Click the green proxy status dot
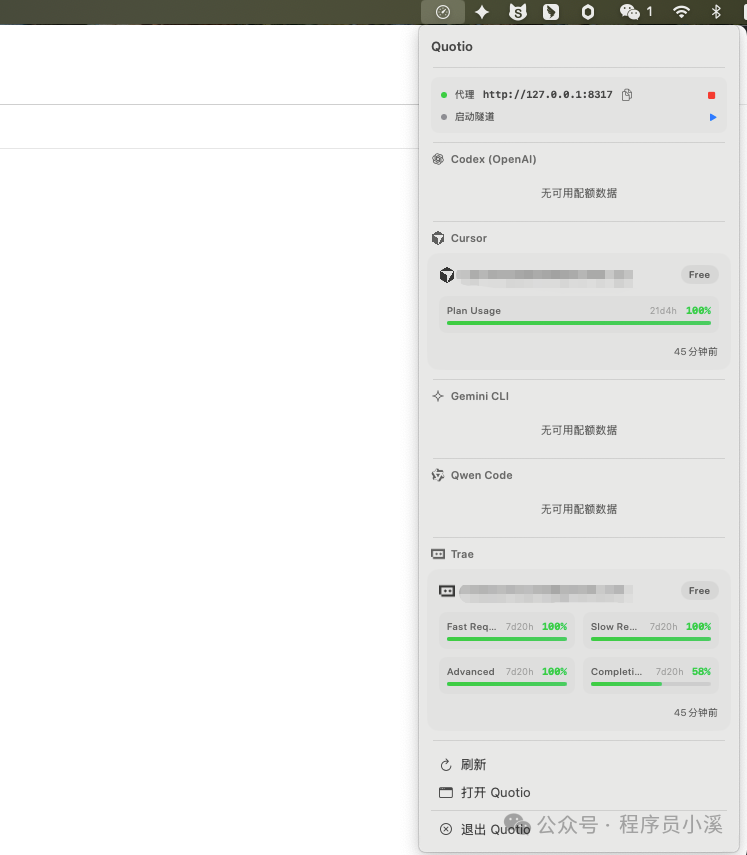 point(444,95)
